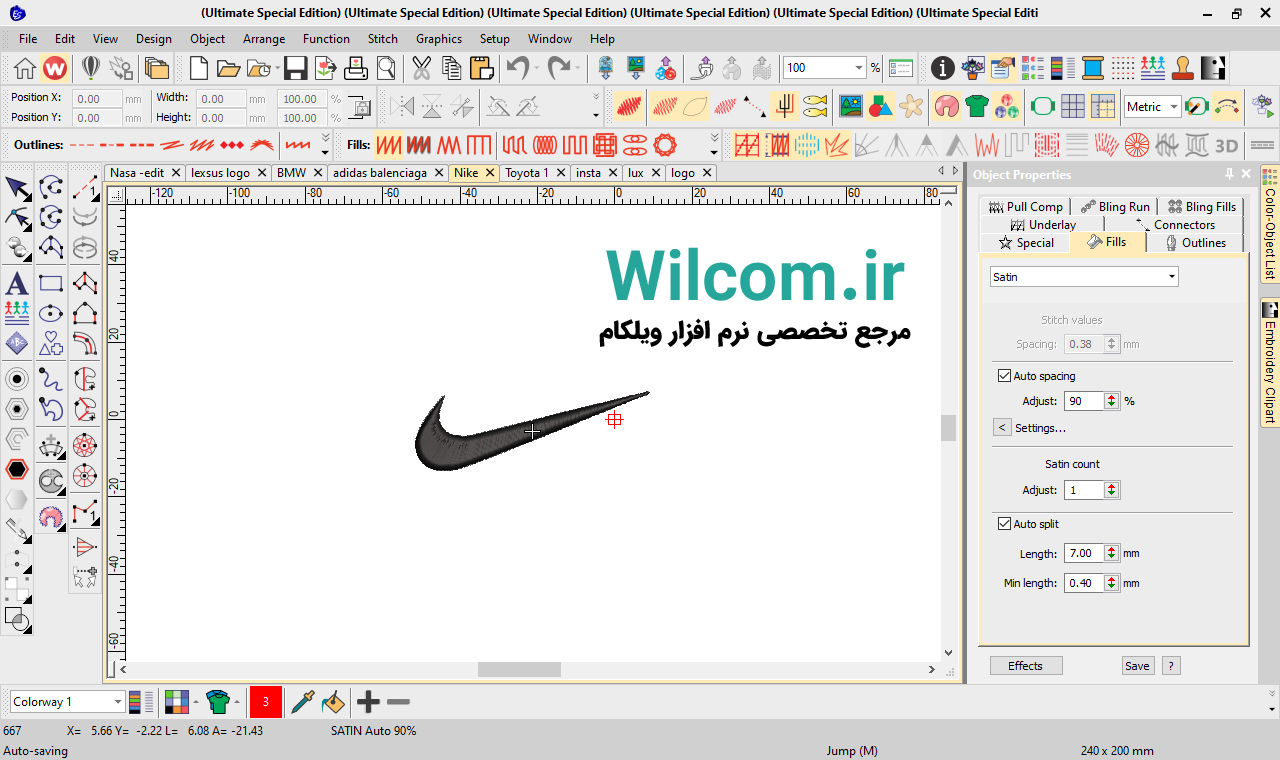Screen dimensions: 1280x760
Task: Open design information icon
Action: coord(942,68)
